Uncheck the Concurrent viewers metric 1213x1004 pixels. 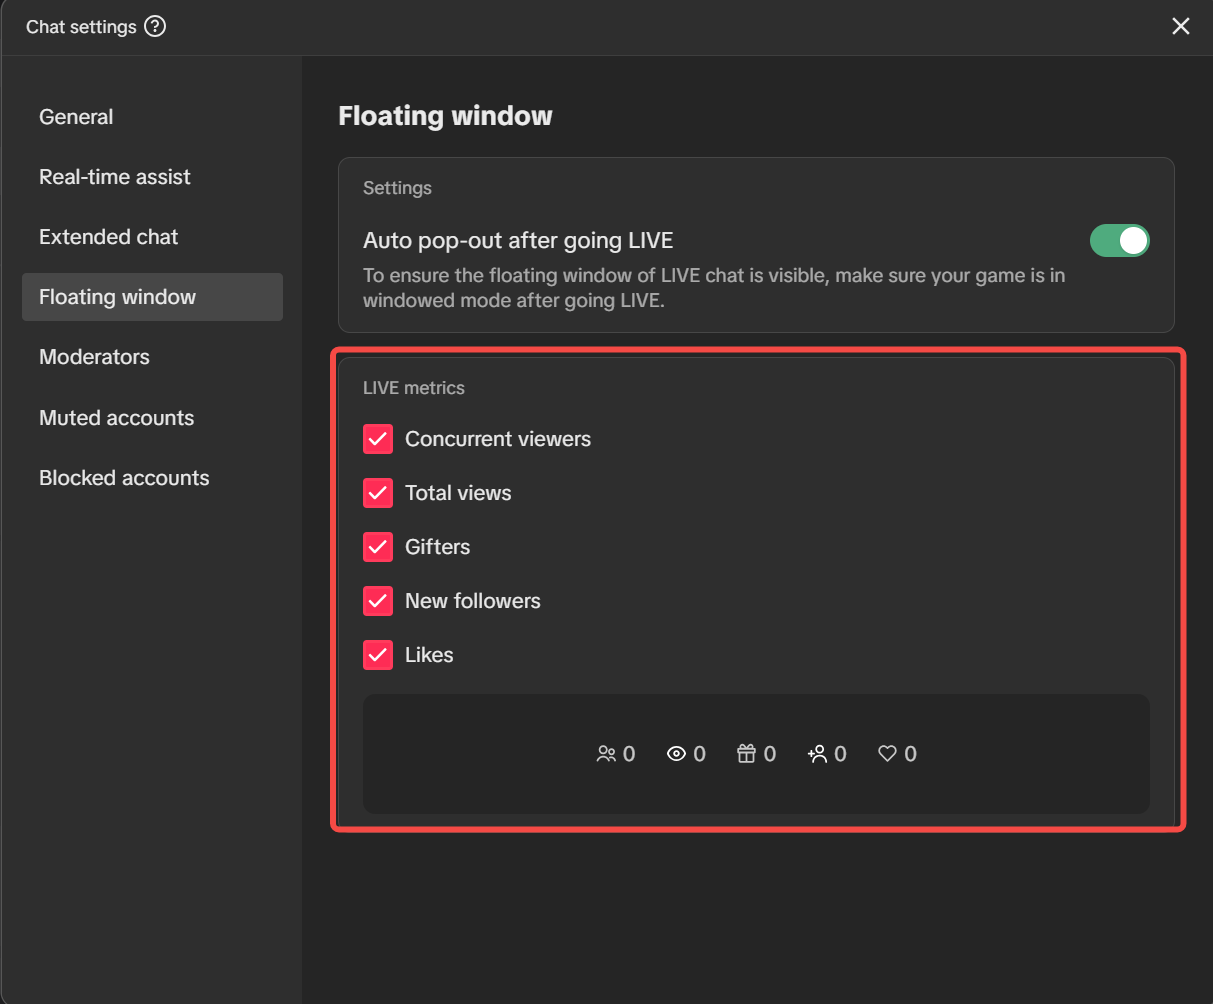(378, 438)
